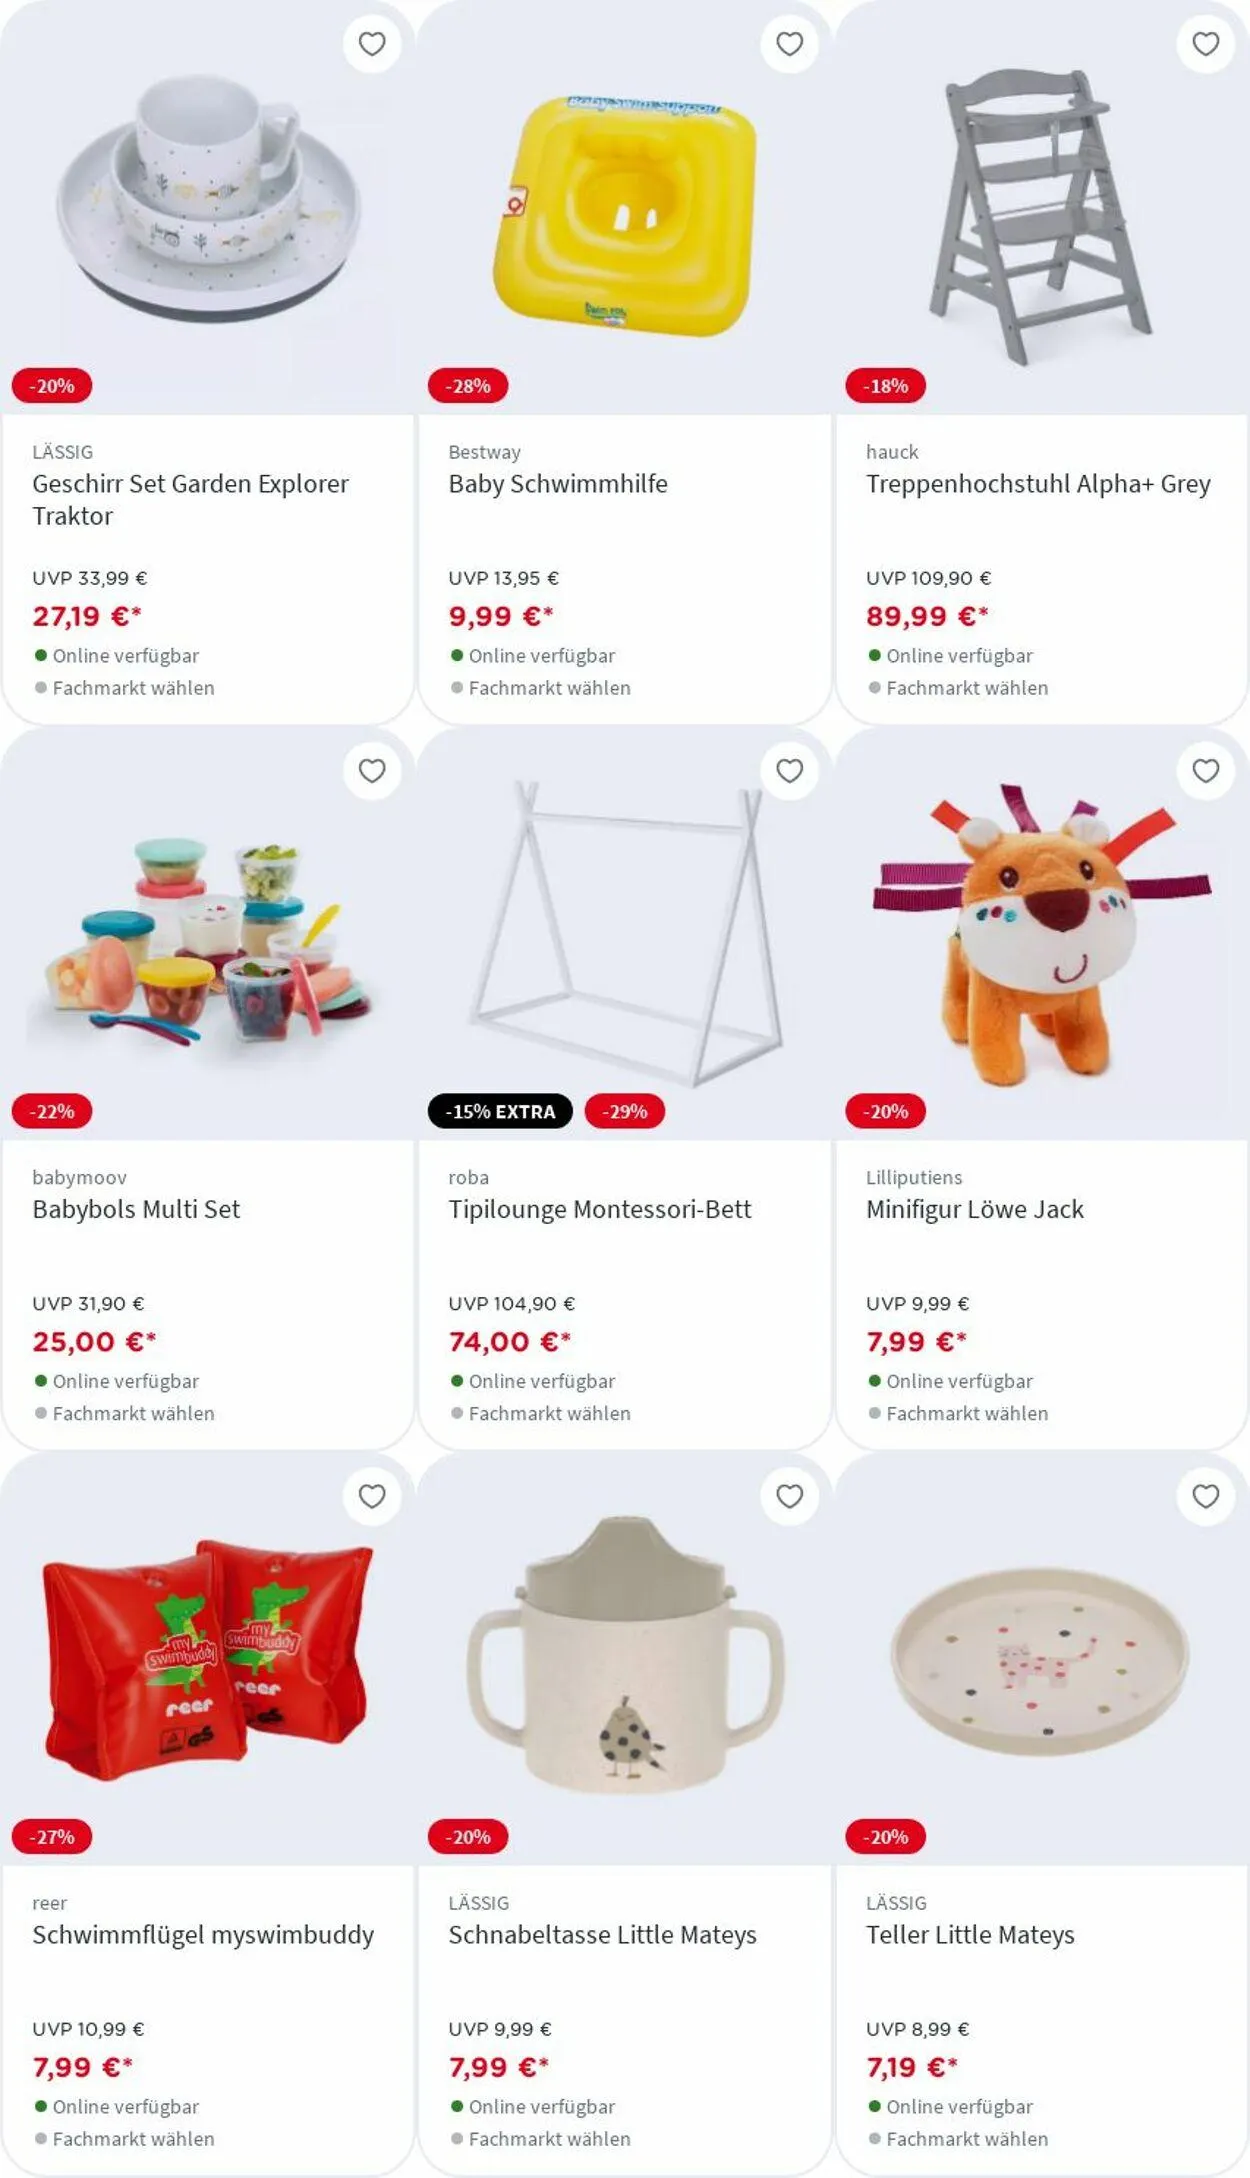Tap heart icon on Babybols Multi Set

click(372, 771)
